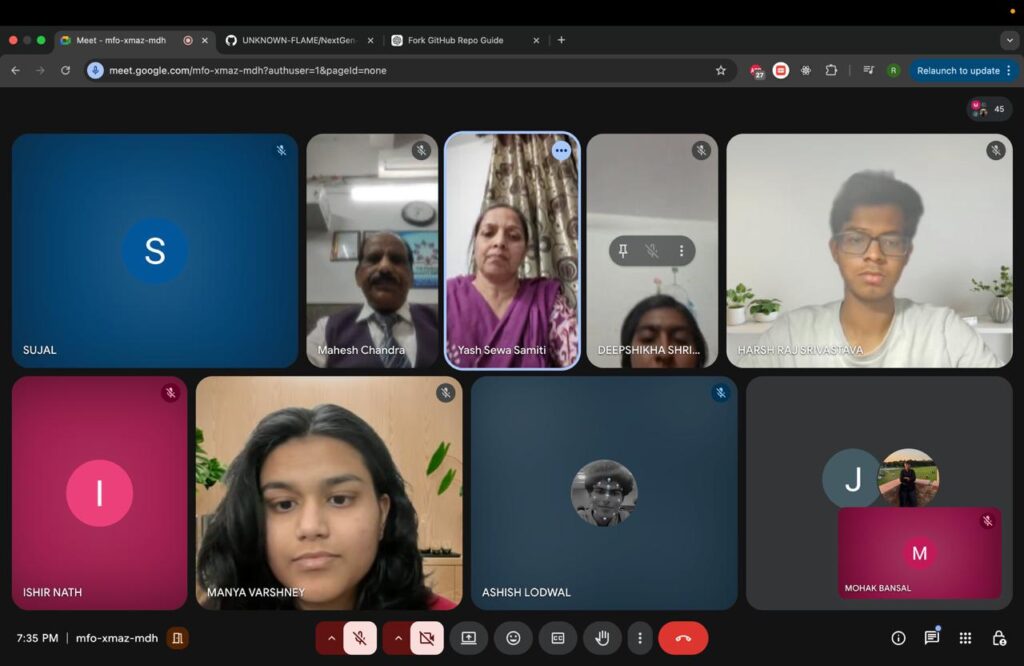The height and width of the screenshot is (666, 1024).
Task: Open meeting details info icon
Action: (898, 638)
